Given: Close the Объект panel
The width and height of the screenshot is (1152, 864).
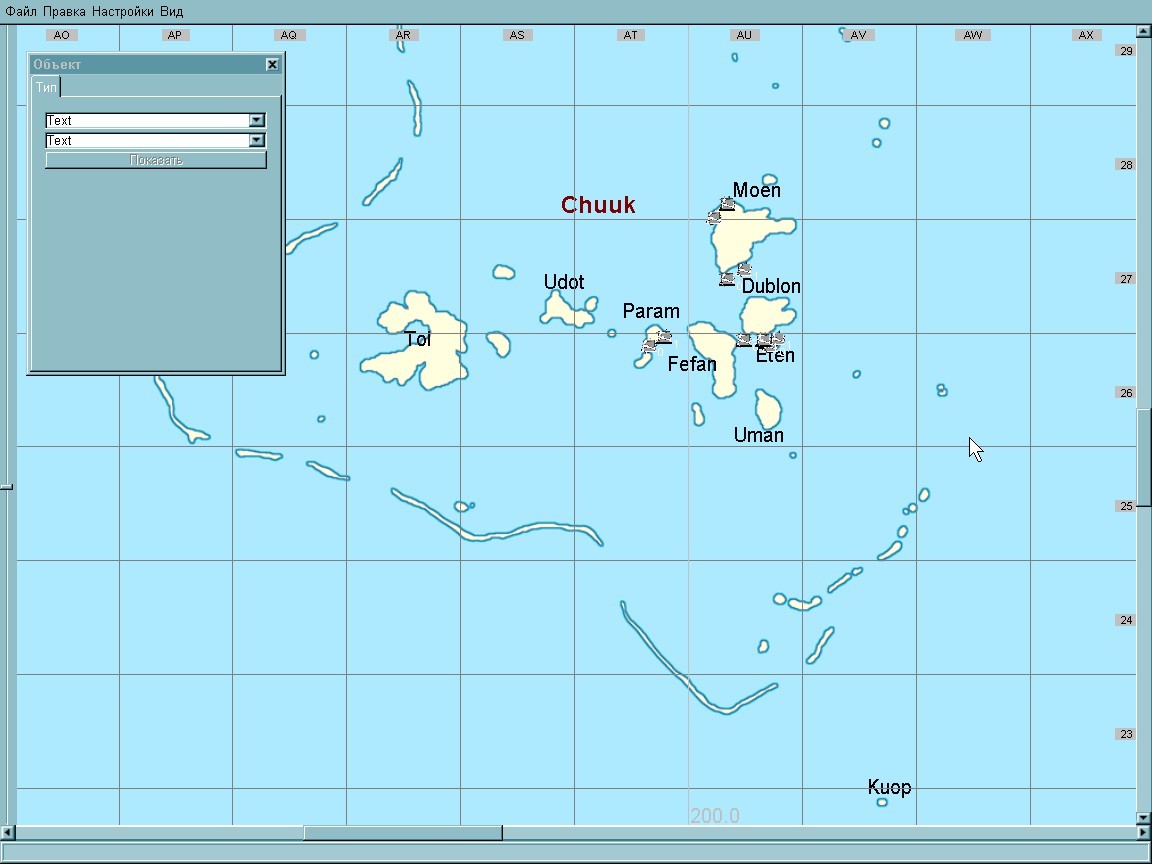Looking at the screenshot, I should click(x=272, y=65).
